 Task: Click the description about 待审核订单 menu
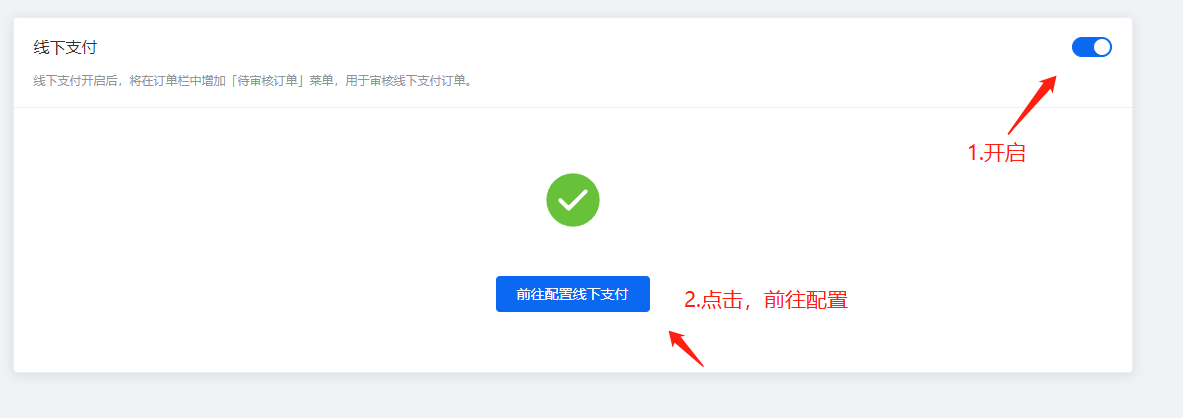click(254, 81)
